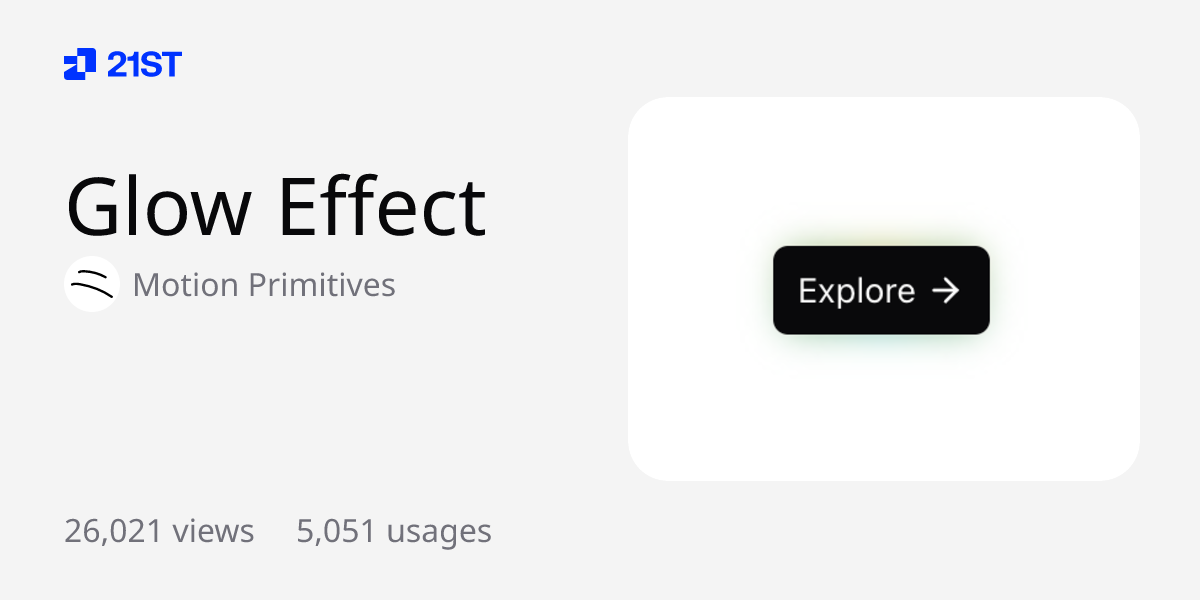Click the Motion Primitives avatar icon
Viewport: 1200px width, 600px height.
[x=92, y=284]
